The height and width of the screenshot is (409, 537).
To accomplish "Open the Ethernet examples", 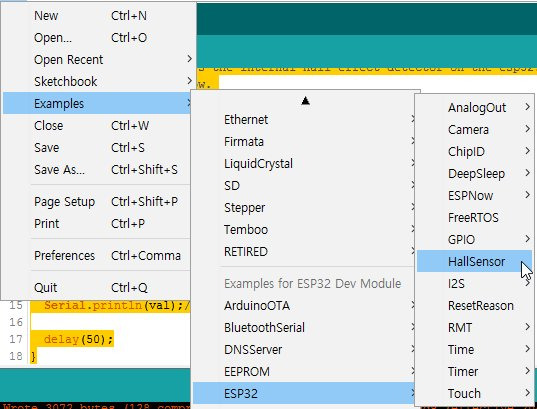I will click(304, 120).
